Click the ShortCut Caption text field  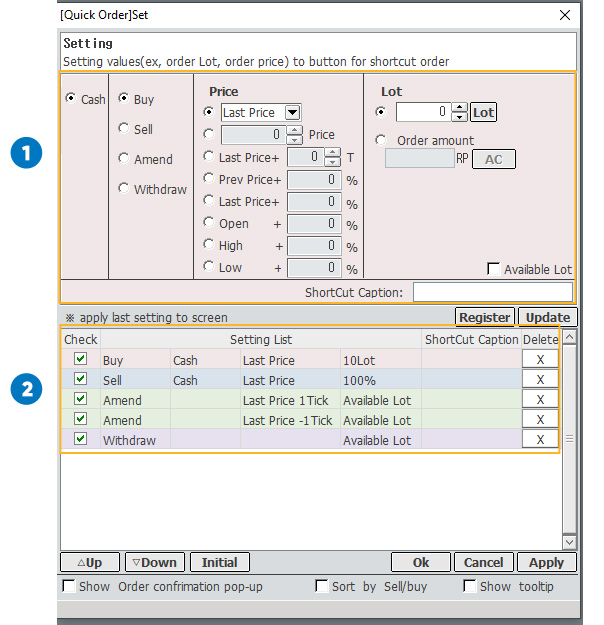tap(492, 292)
